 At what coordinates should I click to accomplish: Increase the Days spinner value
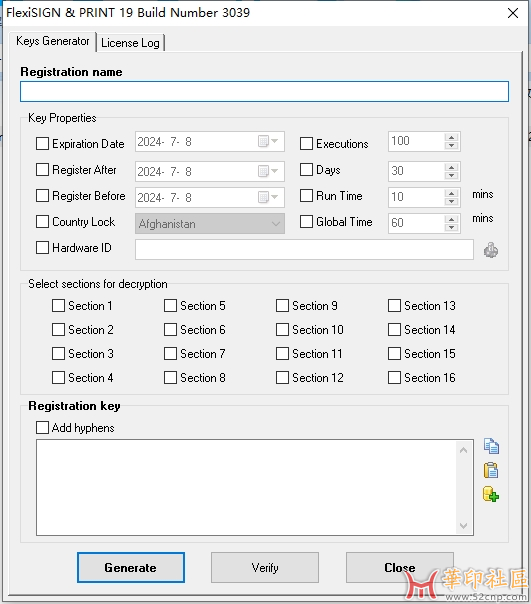(451, 167)
